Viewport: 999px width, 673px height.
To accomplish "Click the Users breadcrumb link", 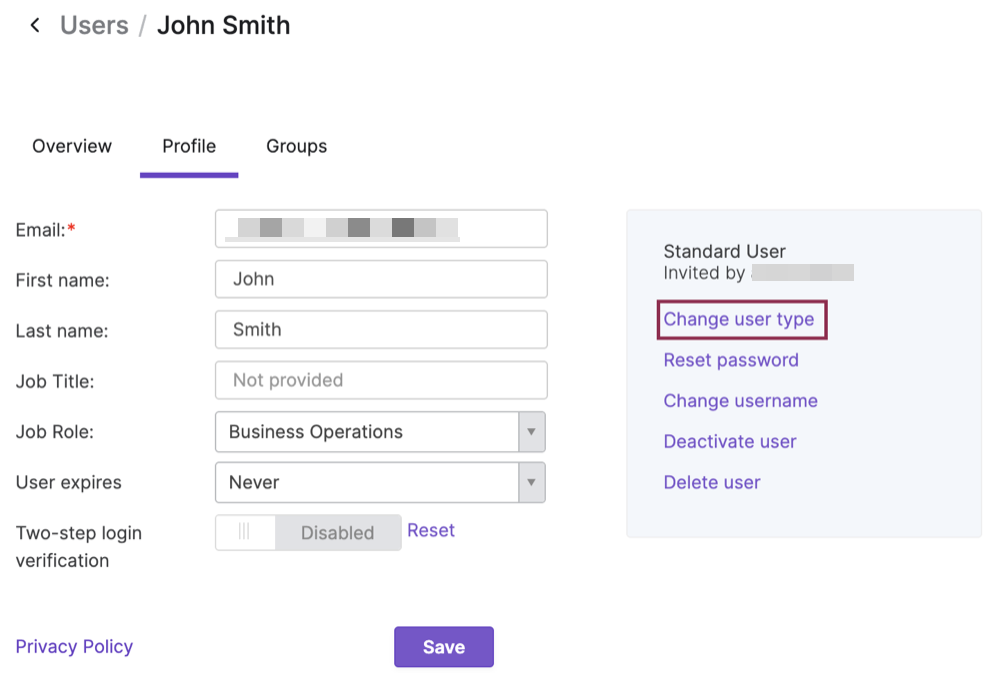I will tap(94, 25).
